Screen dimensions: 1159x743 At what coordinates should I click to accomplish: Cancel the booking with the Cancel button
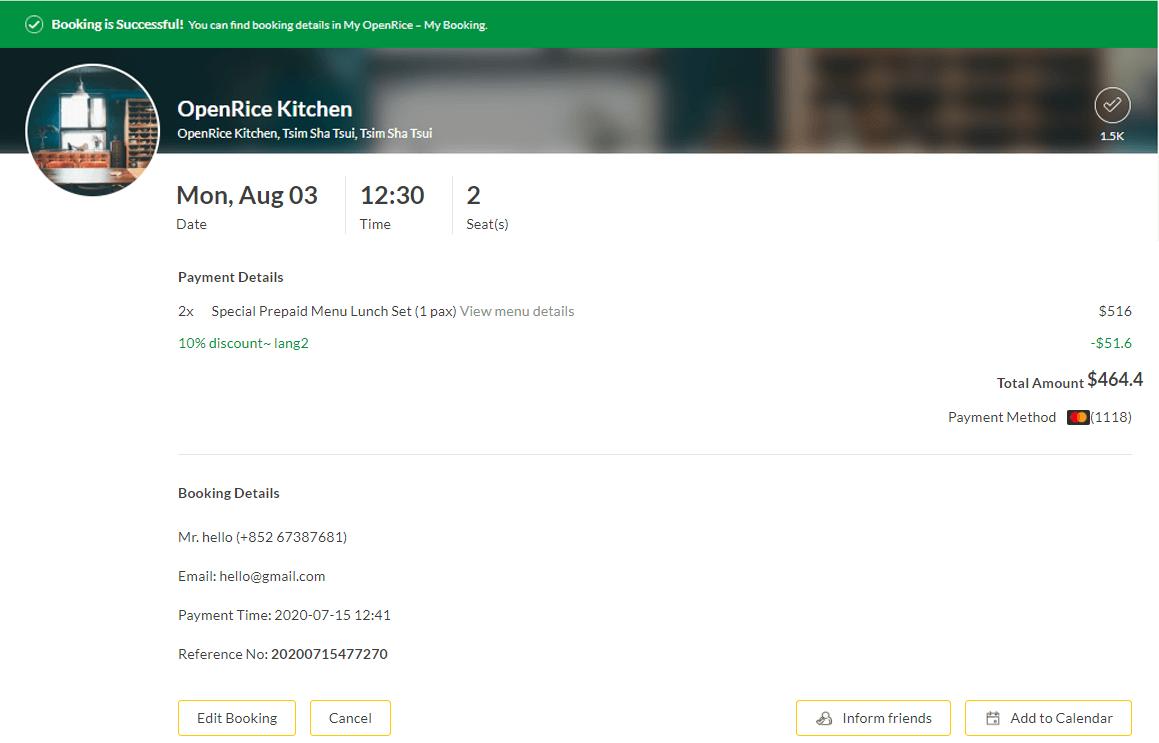(350, 718)
